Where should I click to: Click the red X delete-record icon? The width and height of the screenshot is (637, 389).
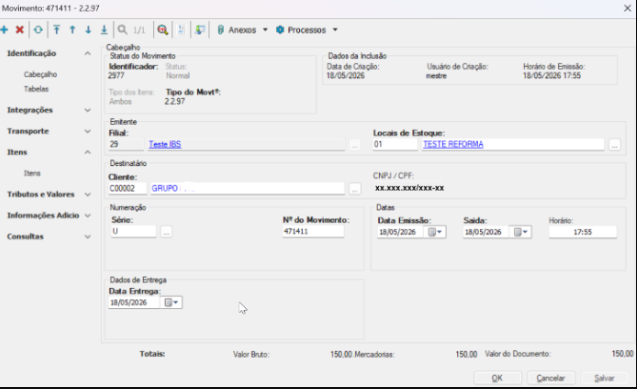tap(20, 30)
